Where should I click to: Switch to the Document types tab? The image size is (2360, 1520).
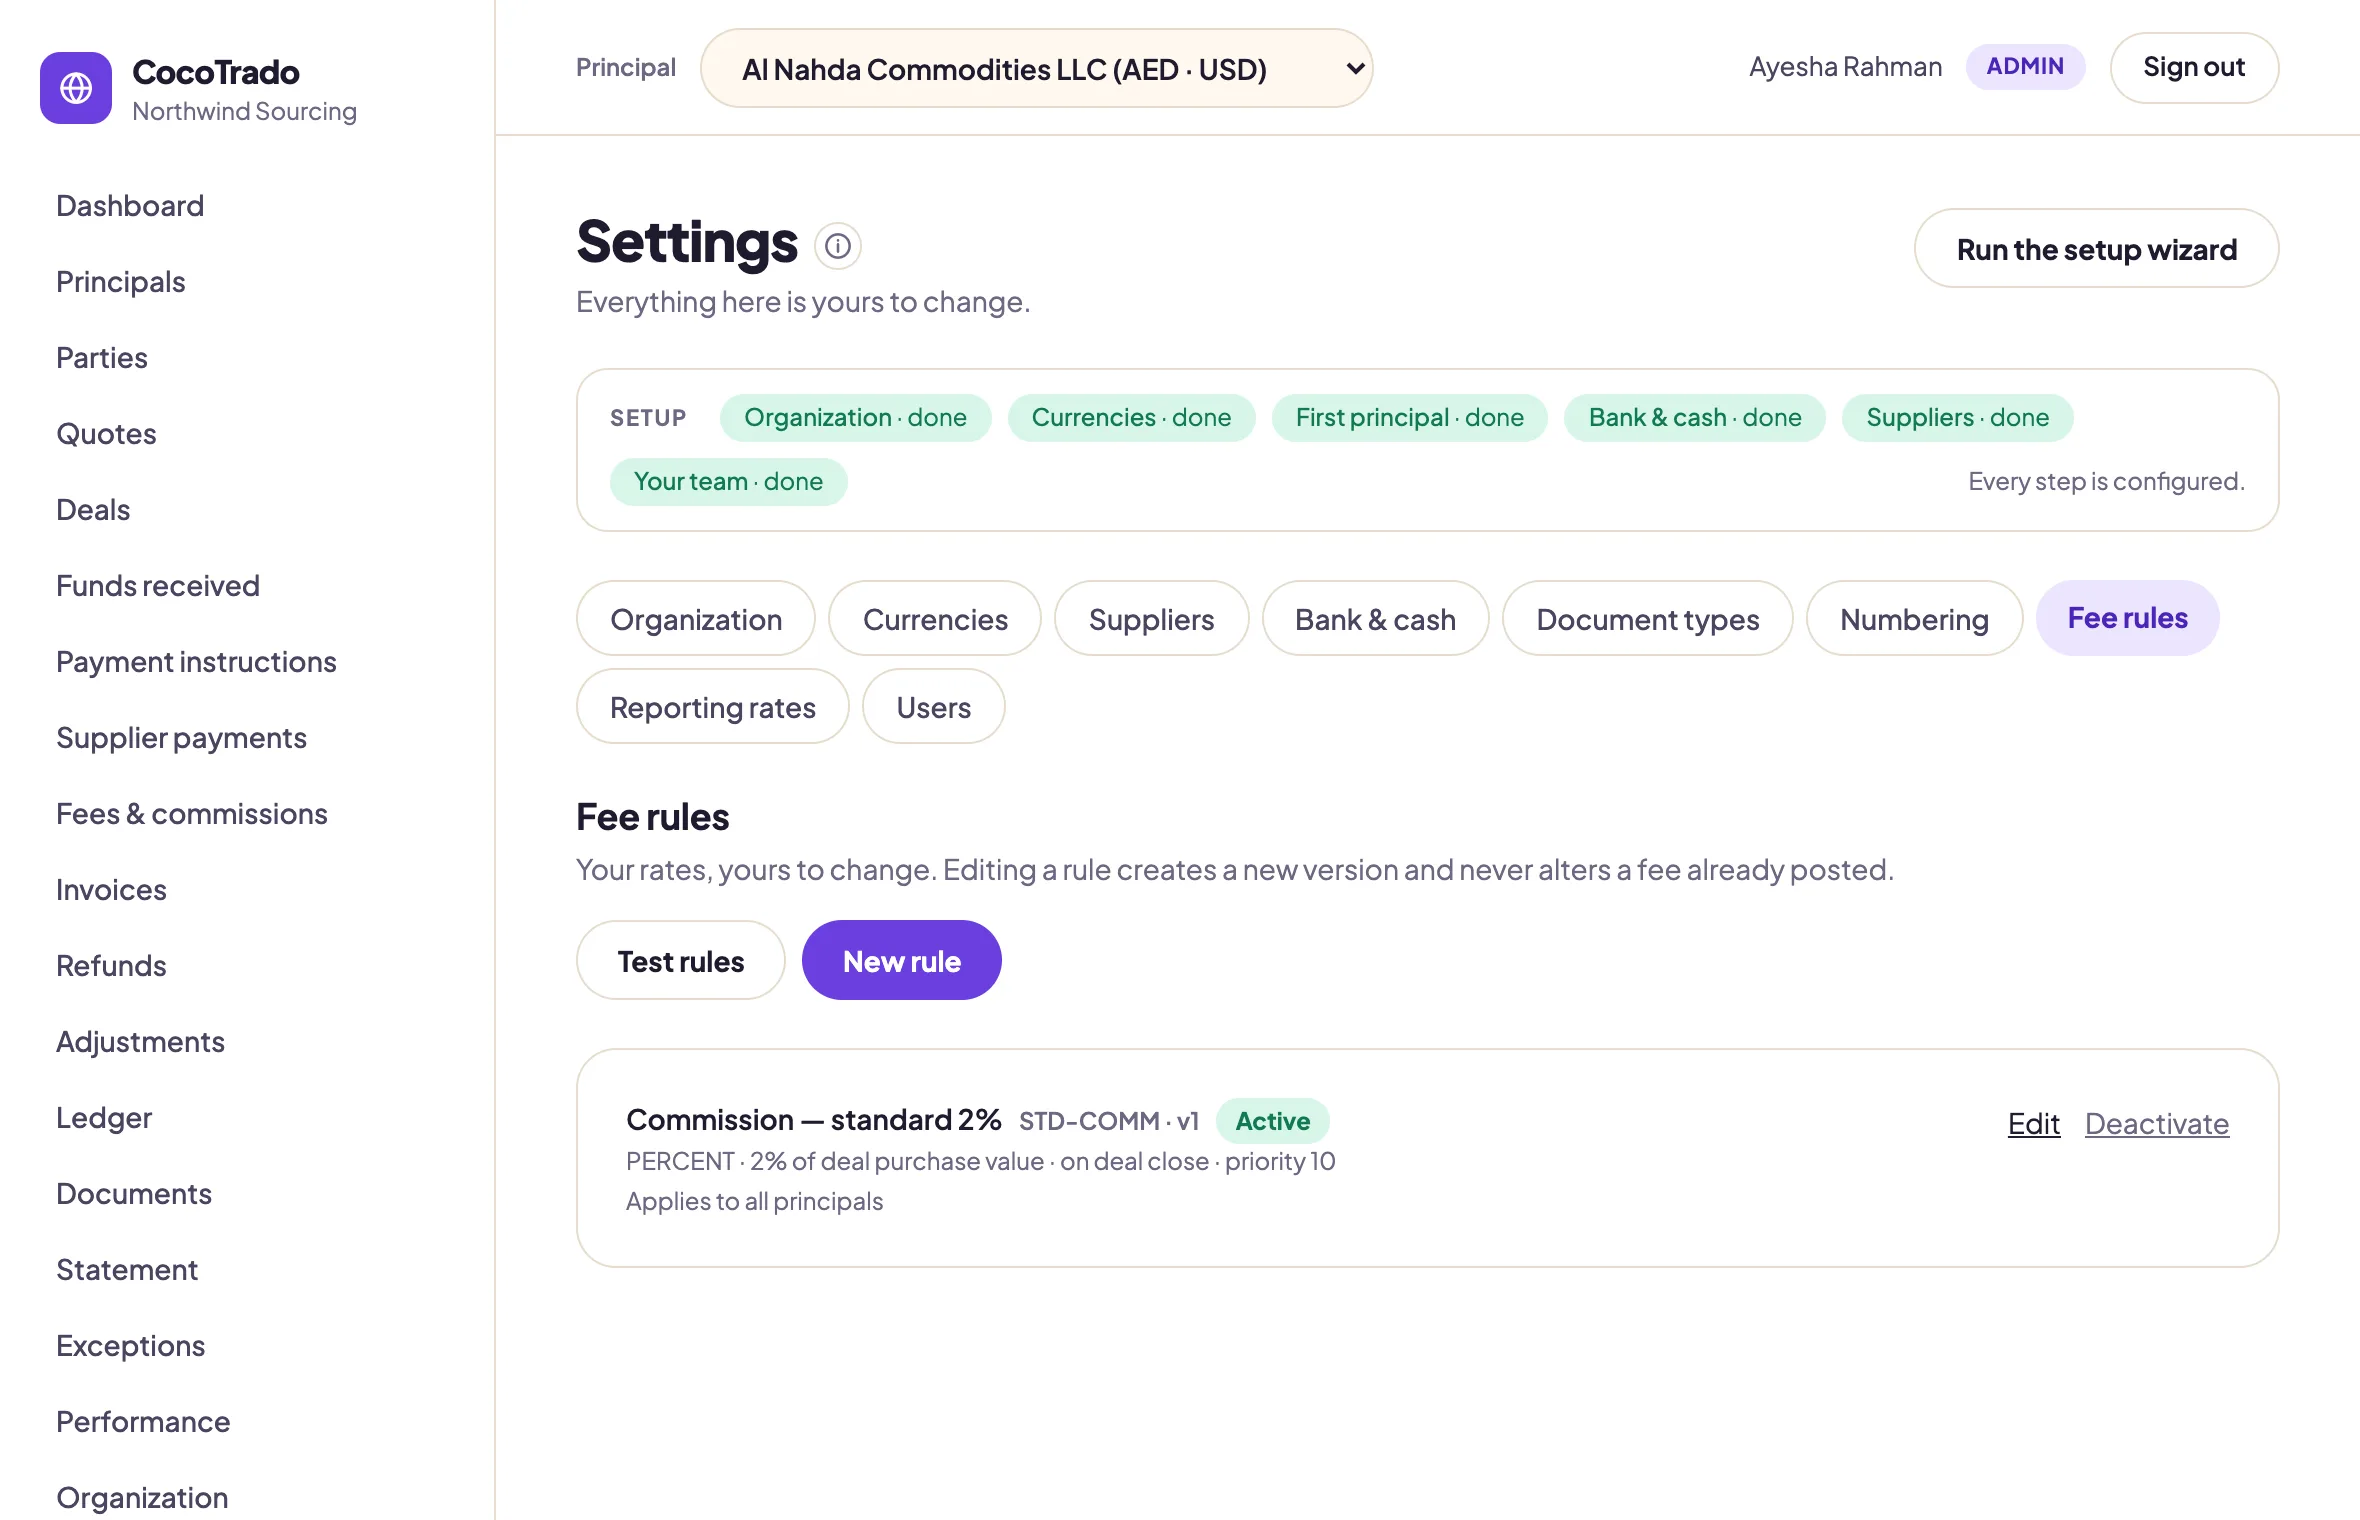[1647, 619]
